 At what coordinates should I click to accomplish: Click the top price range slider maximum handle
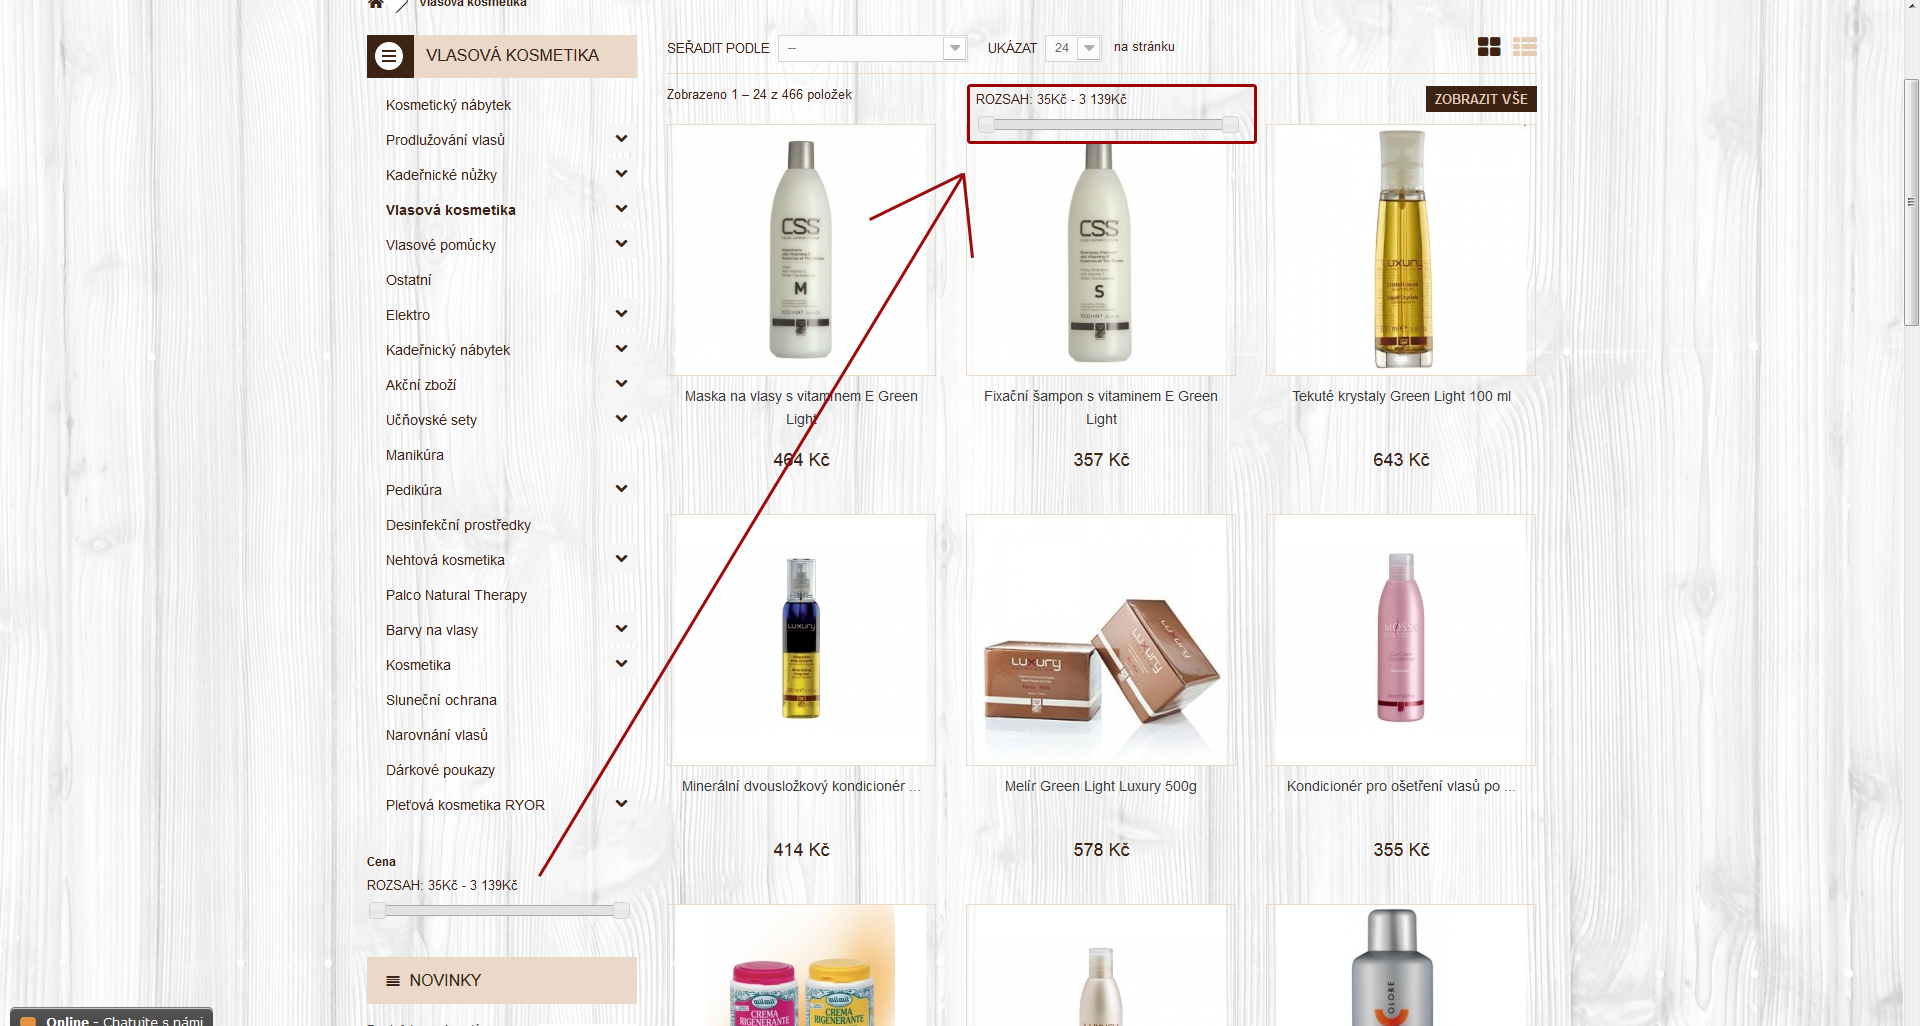[x=1231, y=124]
